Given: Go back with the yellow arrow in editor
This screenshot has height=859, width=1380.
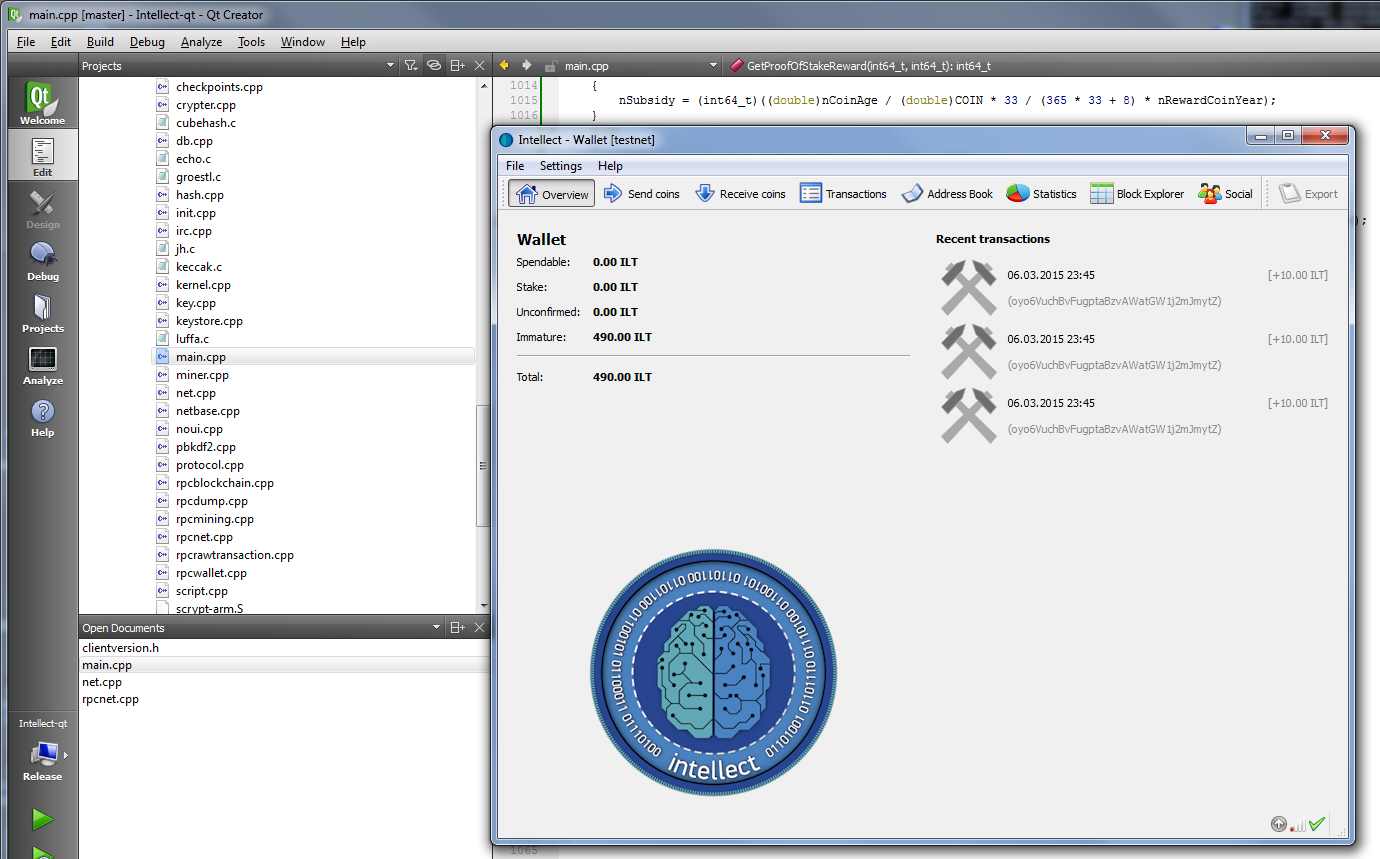Looking at the screenshot, I should pos(504,66).
